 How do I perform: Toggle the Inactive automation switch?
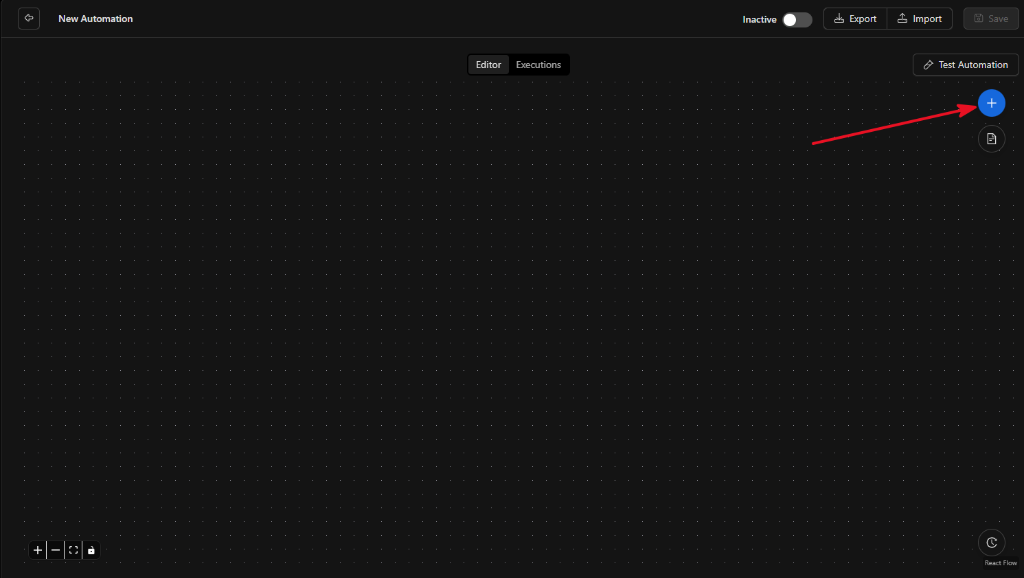point(797,20)
